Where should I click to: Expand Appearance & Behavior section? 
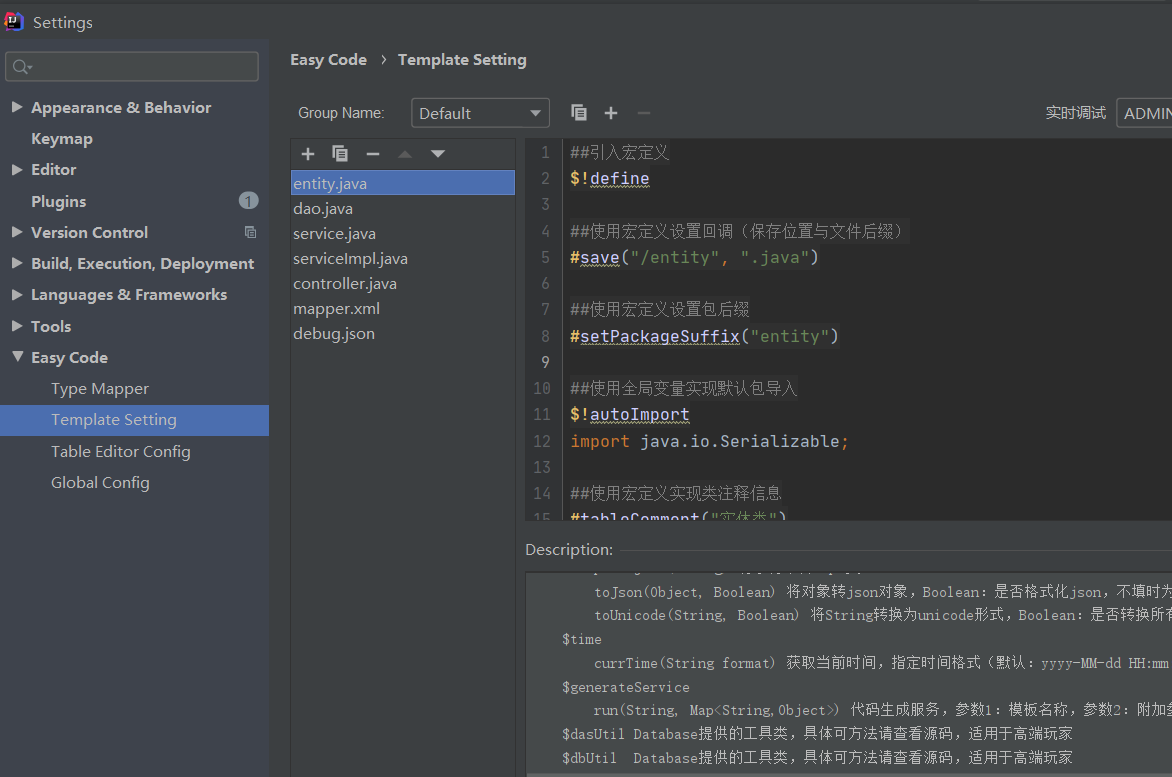click(16, 107)
